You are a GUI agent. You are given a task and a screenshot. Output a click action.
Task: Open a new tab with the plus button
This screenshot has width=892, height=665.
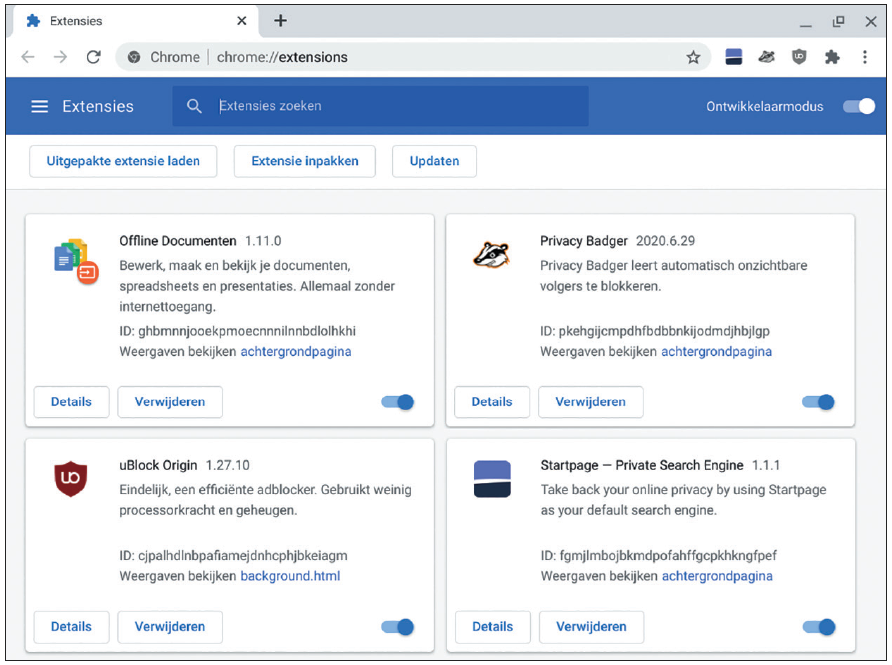pos(280,21)
